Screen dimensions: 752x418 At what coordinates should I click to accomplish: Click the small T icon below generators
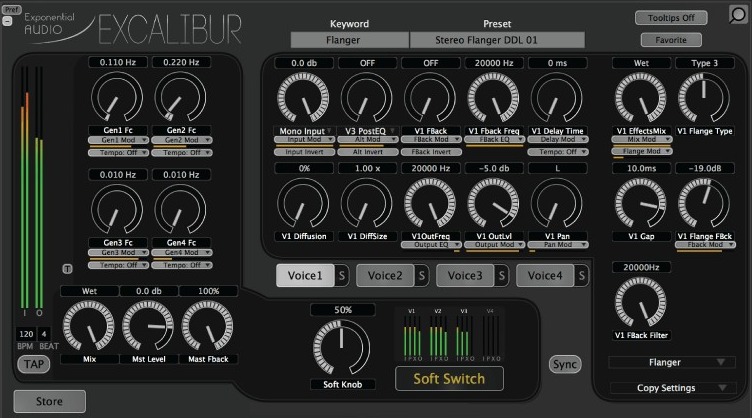(x=67, y=268)
